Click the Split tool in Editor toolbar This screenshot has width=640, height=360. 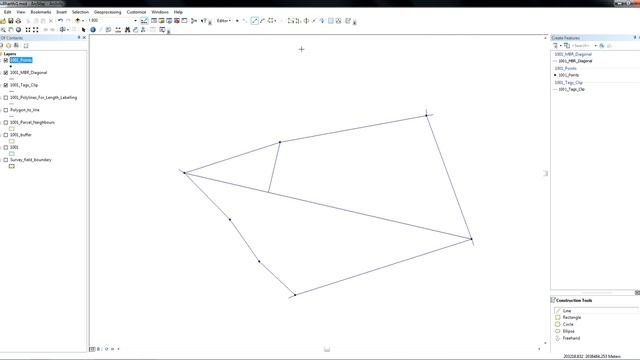click(314, 20)
